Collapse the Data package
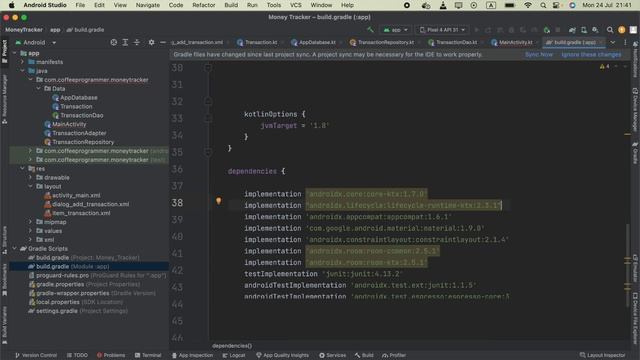The height and width of the screenshot is (360, 640). 38,88
